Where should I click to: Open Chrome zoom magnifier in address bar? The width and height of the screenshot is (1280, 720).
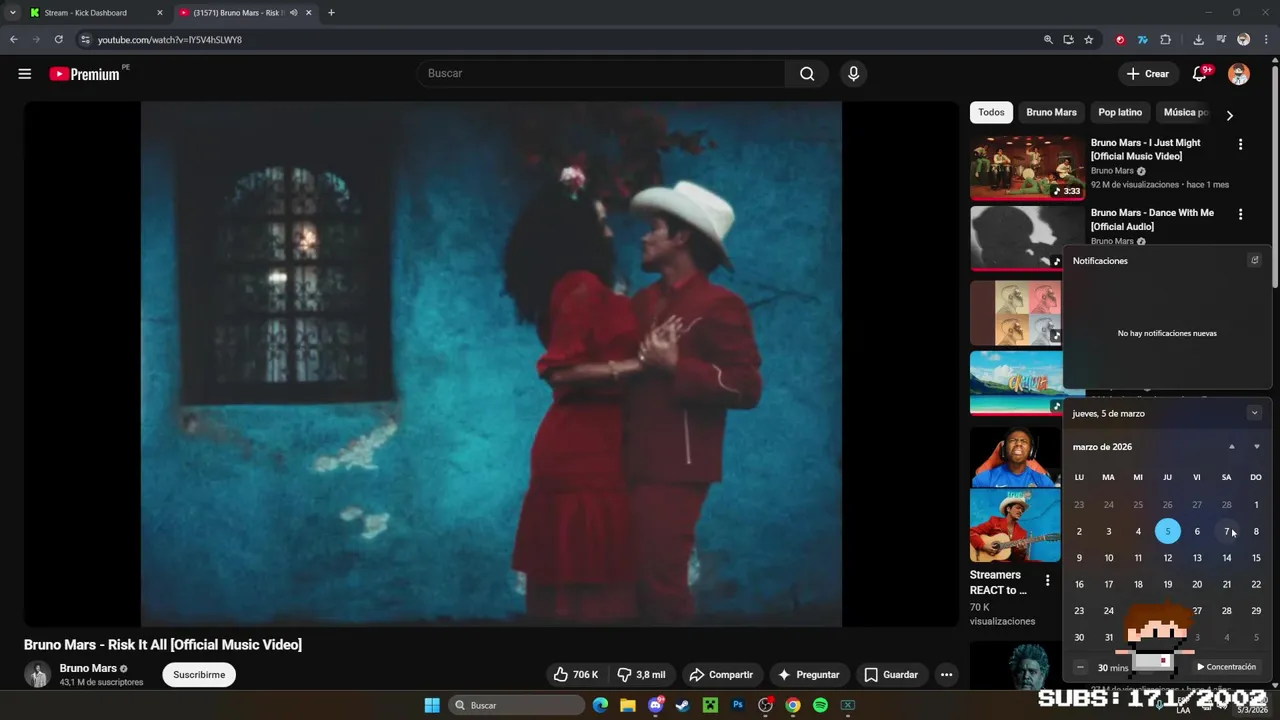tap(1048, 39)
